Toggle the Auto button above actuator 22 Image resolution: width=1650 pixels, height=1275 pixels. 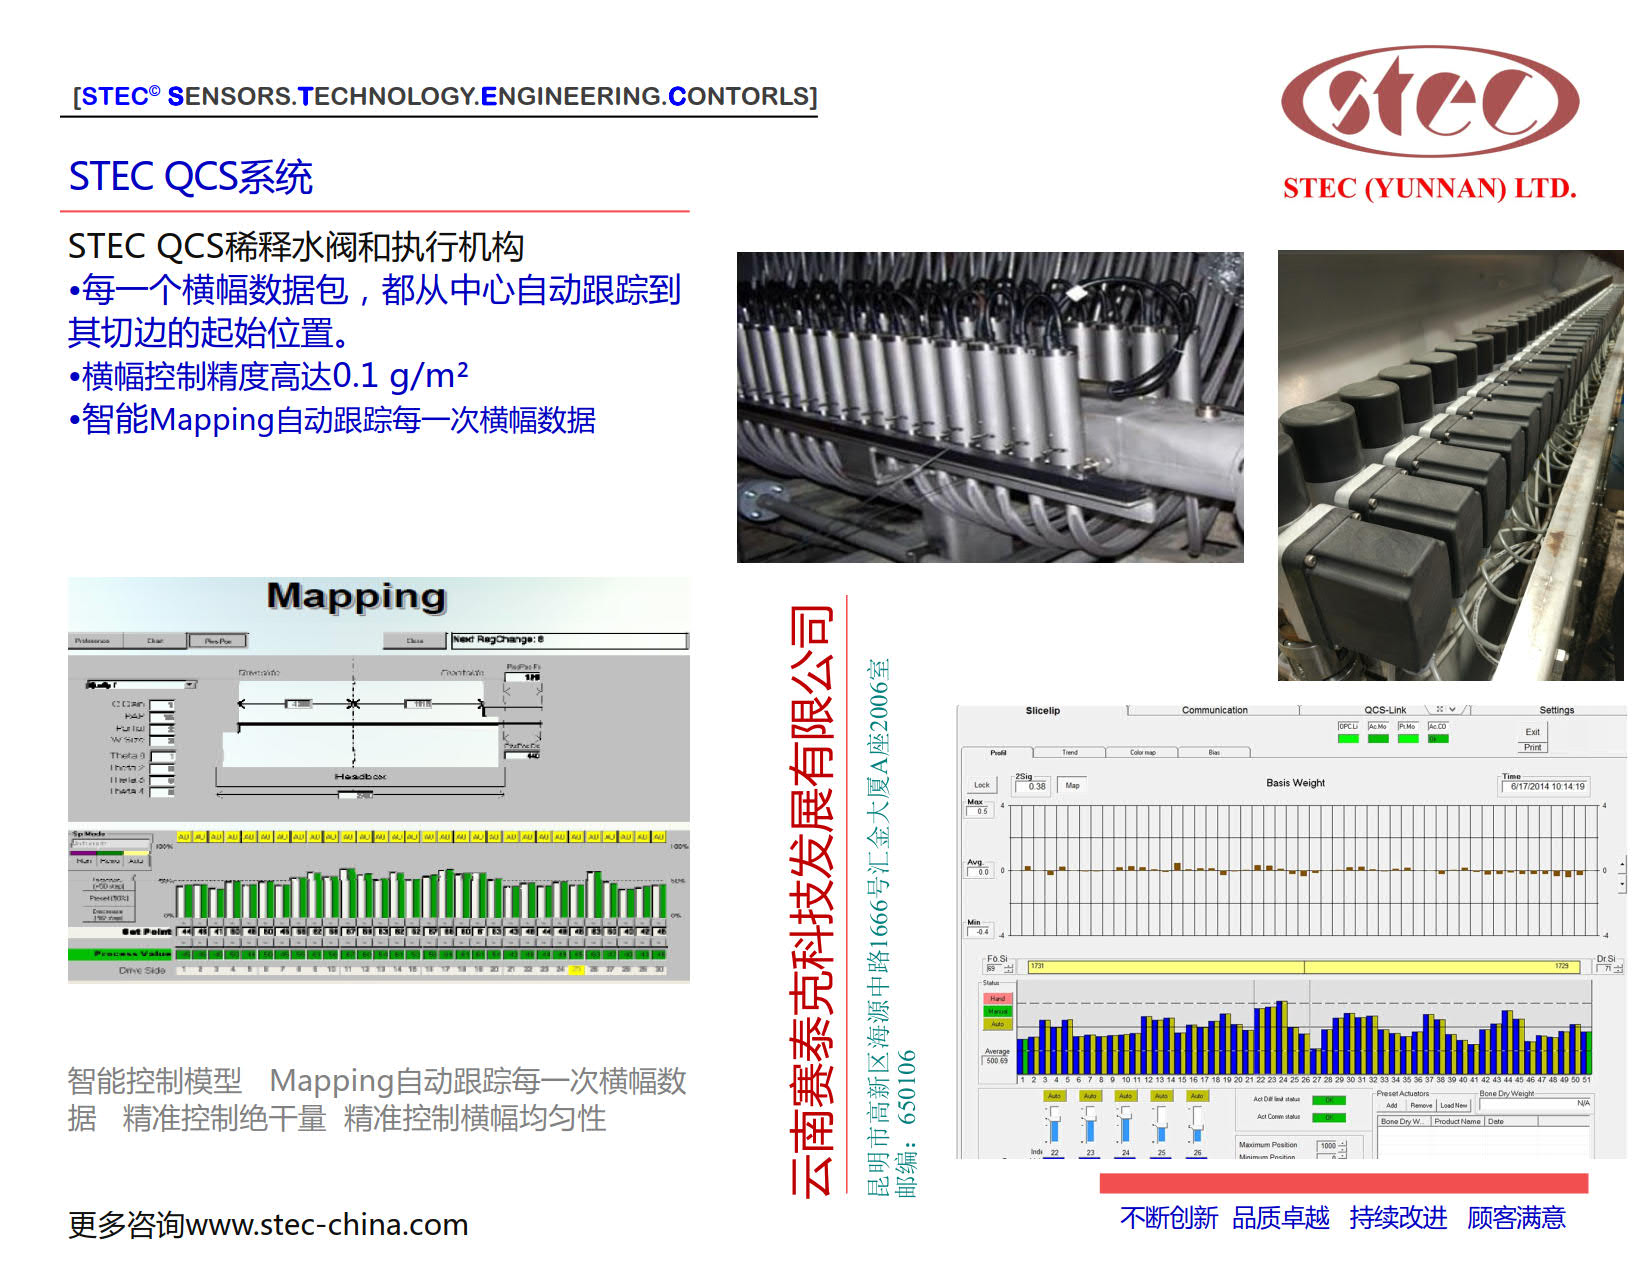pos(1054,1096)
